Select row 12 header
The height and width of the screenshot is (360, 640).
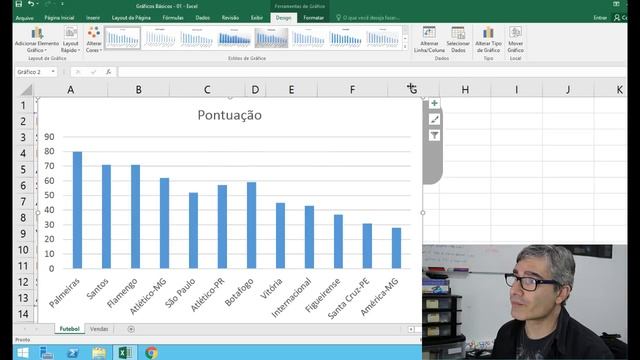click(x=23, y=282)
